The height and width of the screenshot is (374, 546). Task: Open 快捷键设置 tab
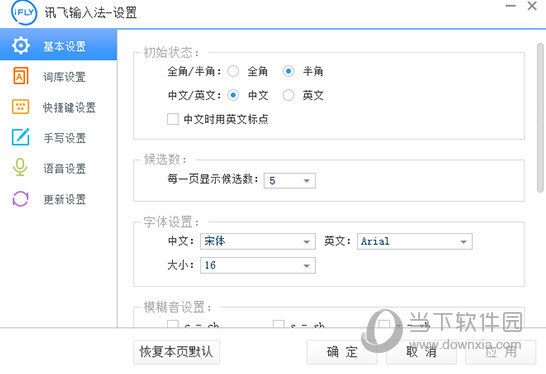pyautogui.click(x=58, y=107)
